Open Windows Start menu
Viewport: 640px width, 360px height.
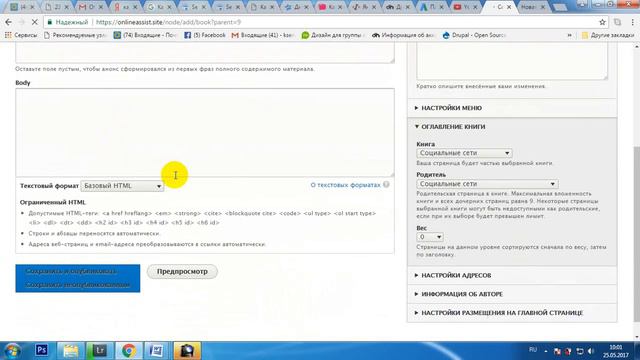tap(12, 351)
